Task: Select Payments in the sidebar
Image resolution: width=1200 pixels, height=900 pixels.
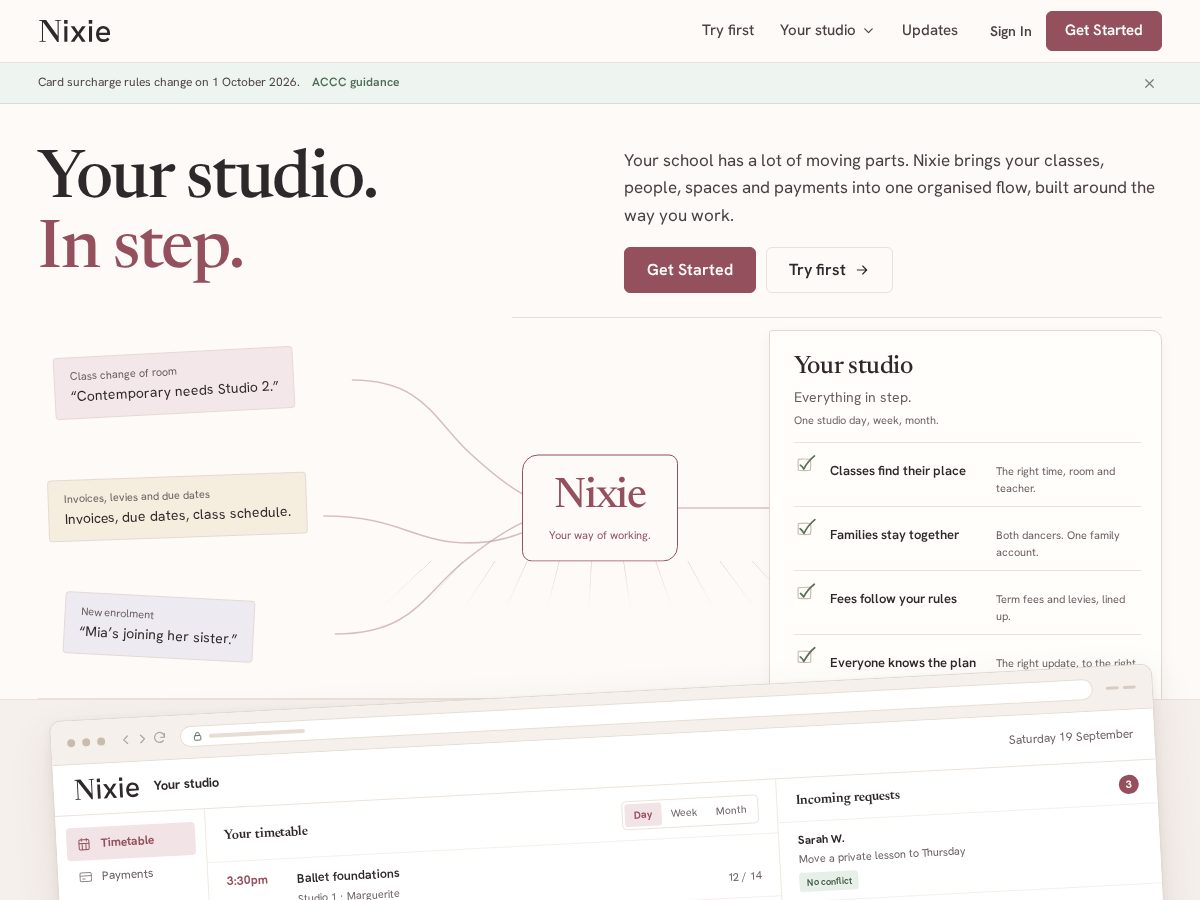Action: click(127, 875)
